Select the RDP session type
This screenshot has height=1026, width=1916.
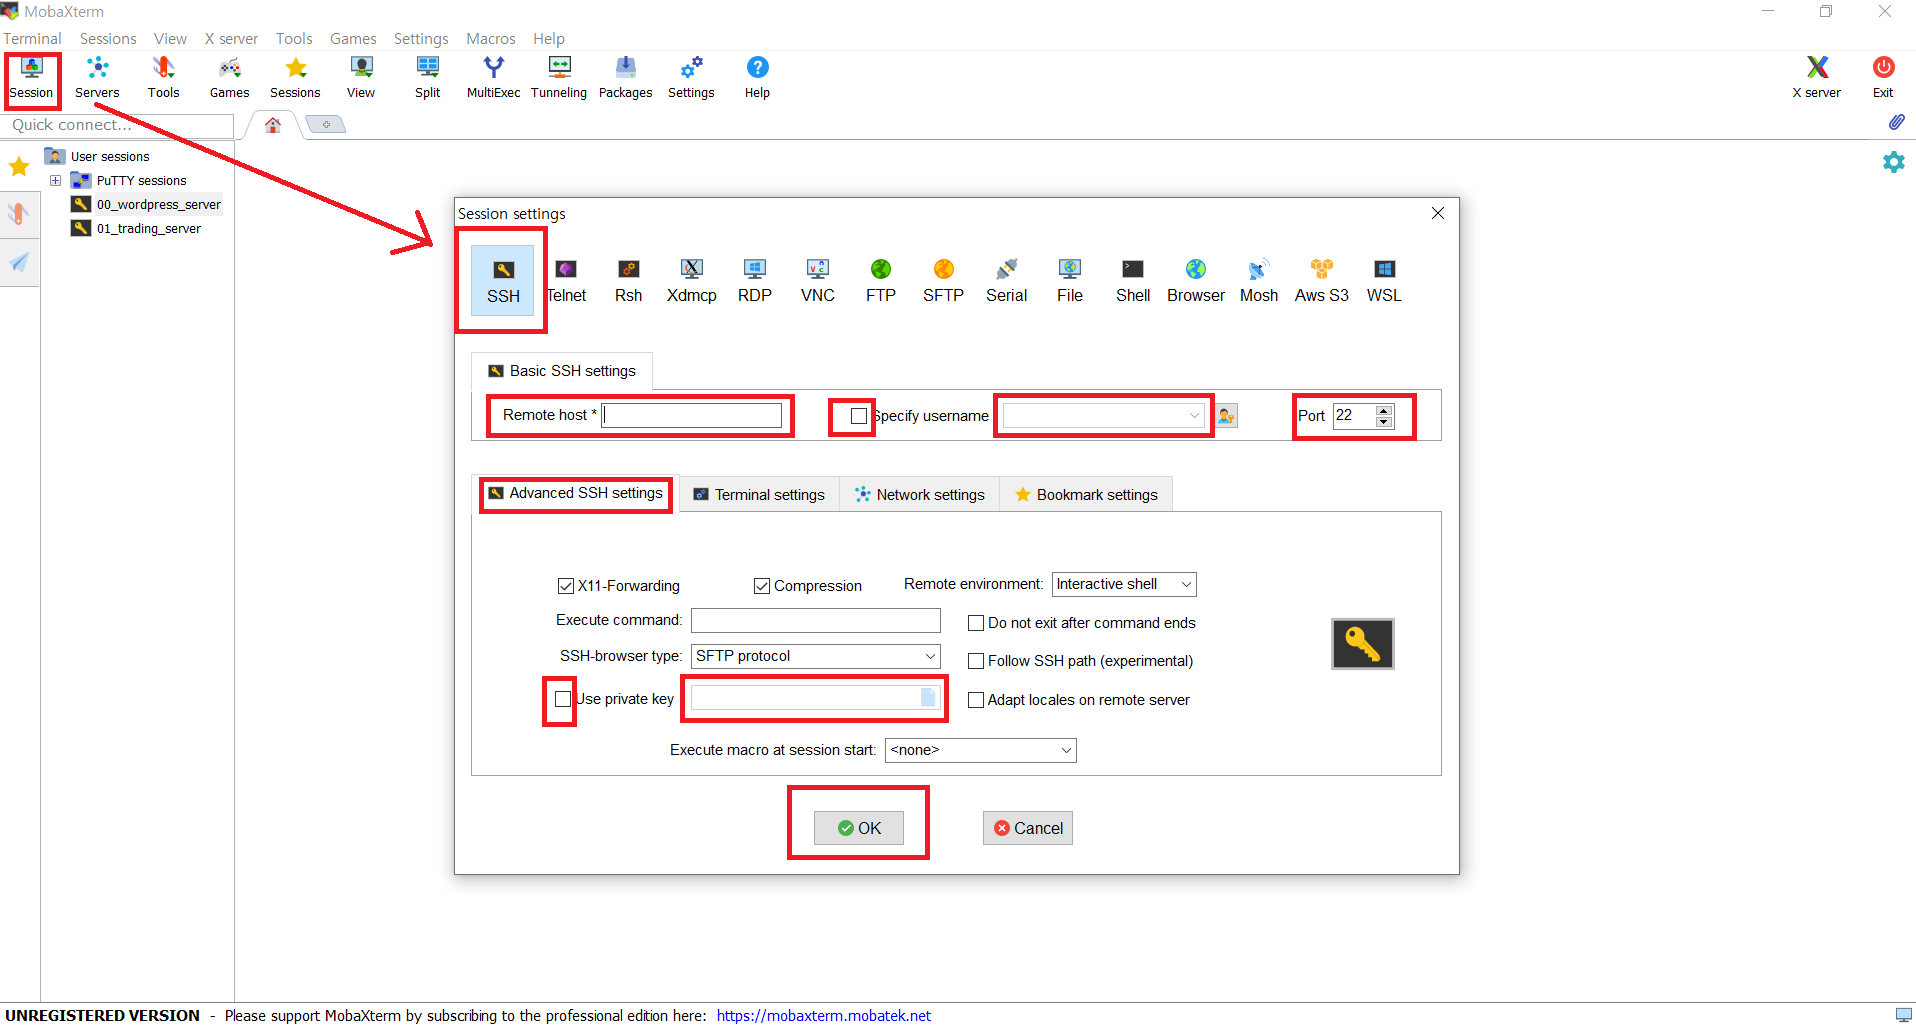click(x=754, y=281)
